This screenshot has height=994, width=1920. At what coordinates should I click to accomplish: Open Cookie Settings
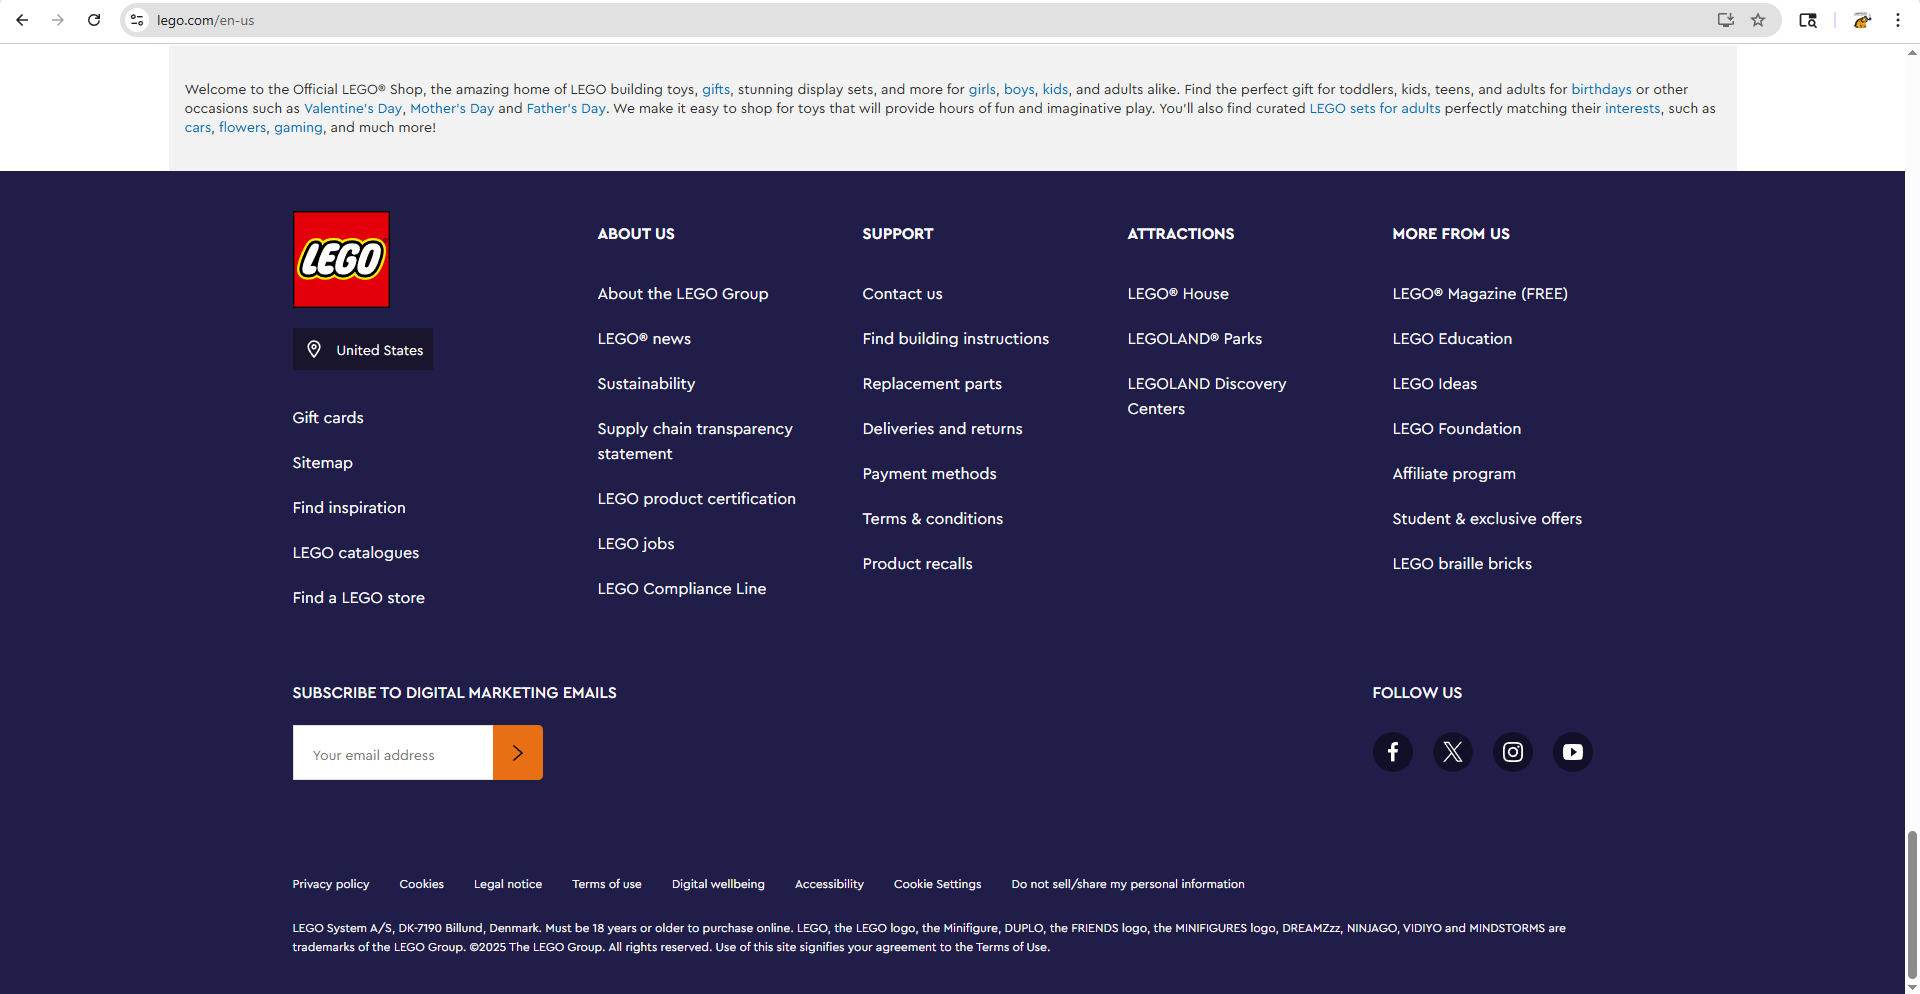point(937,884)
